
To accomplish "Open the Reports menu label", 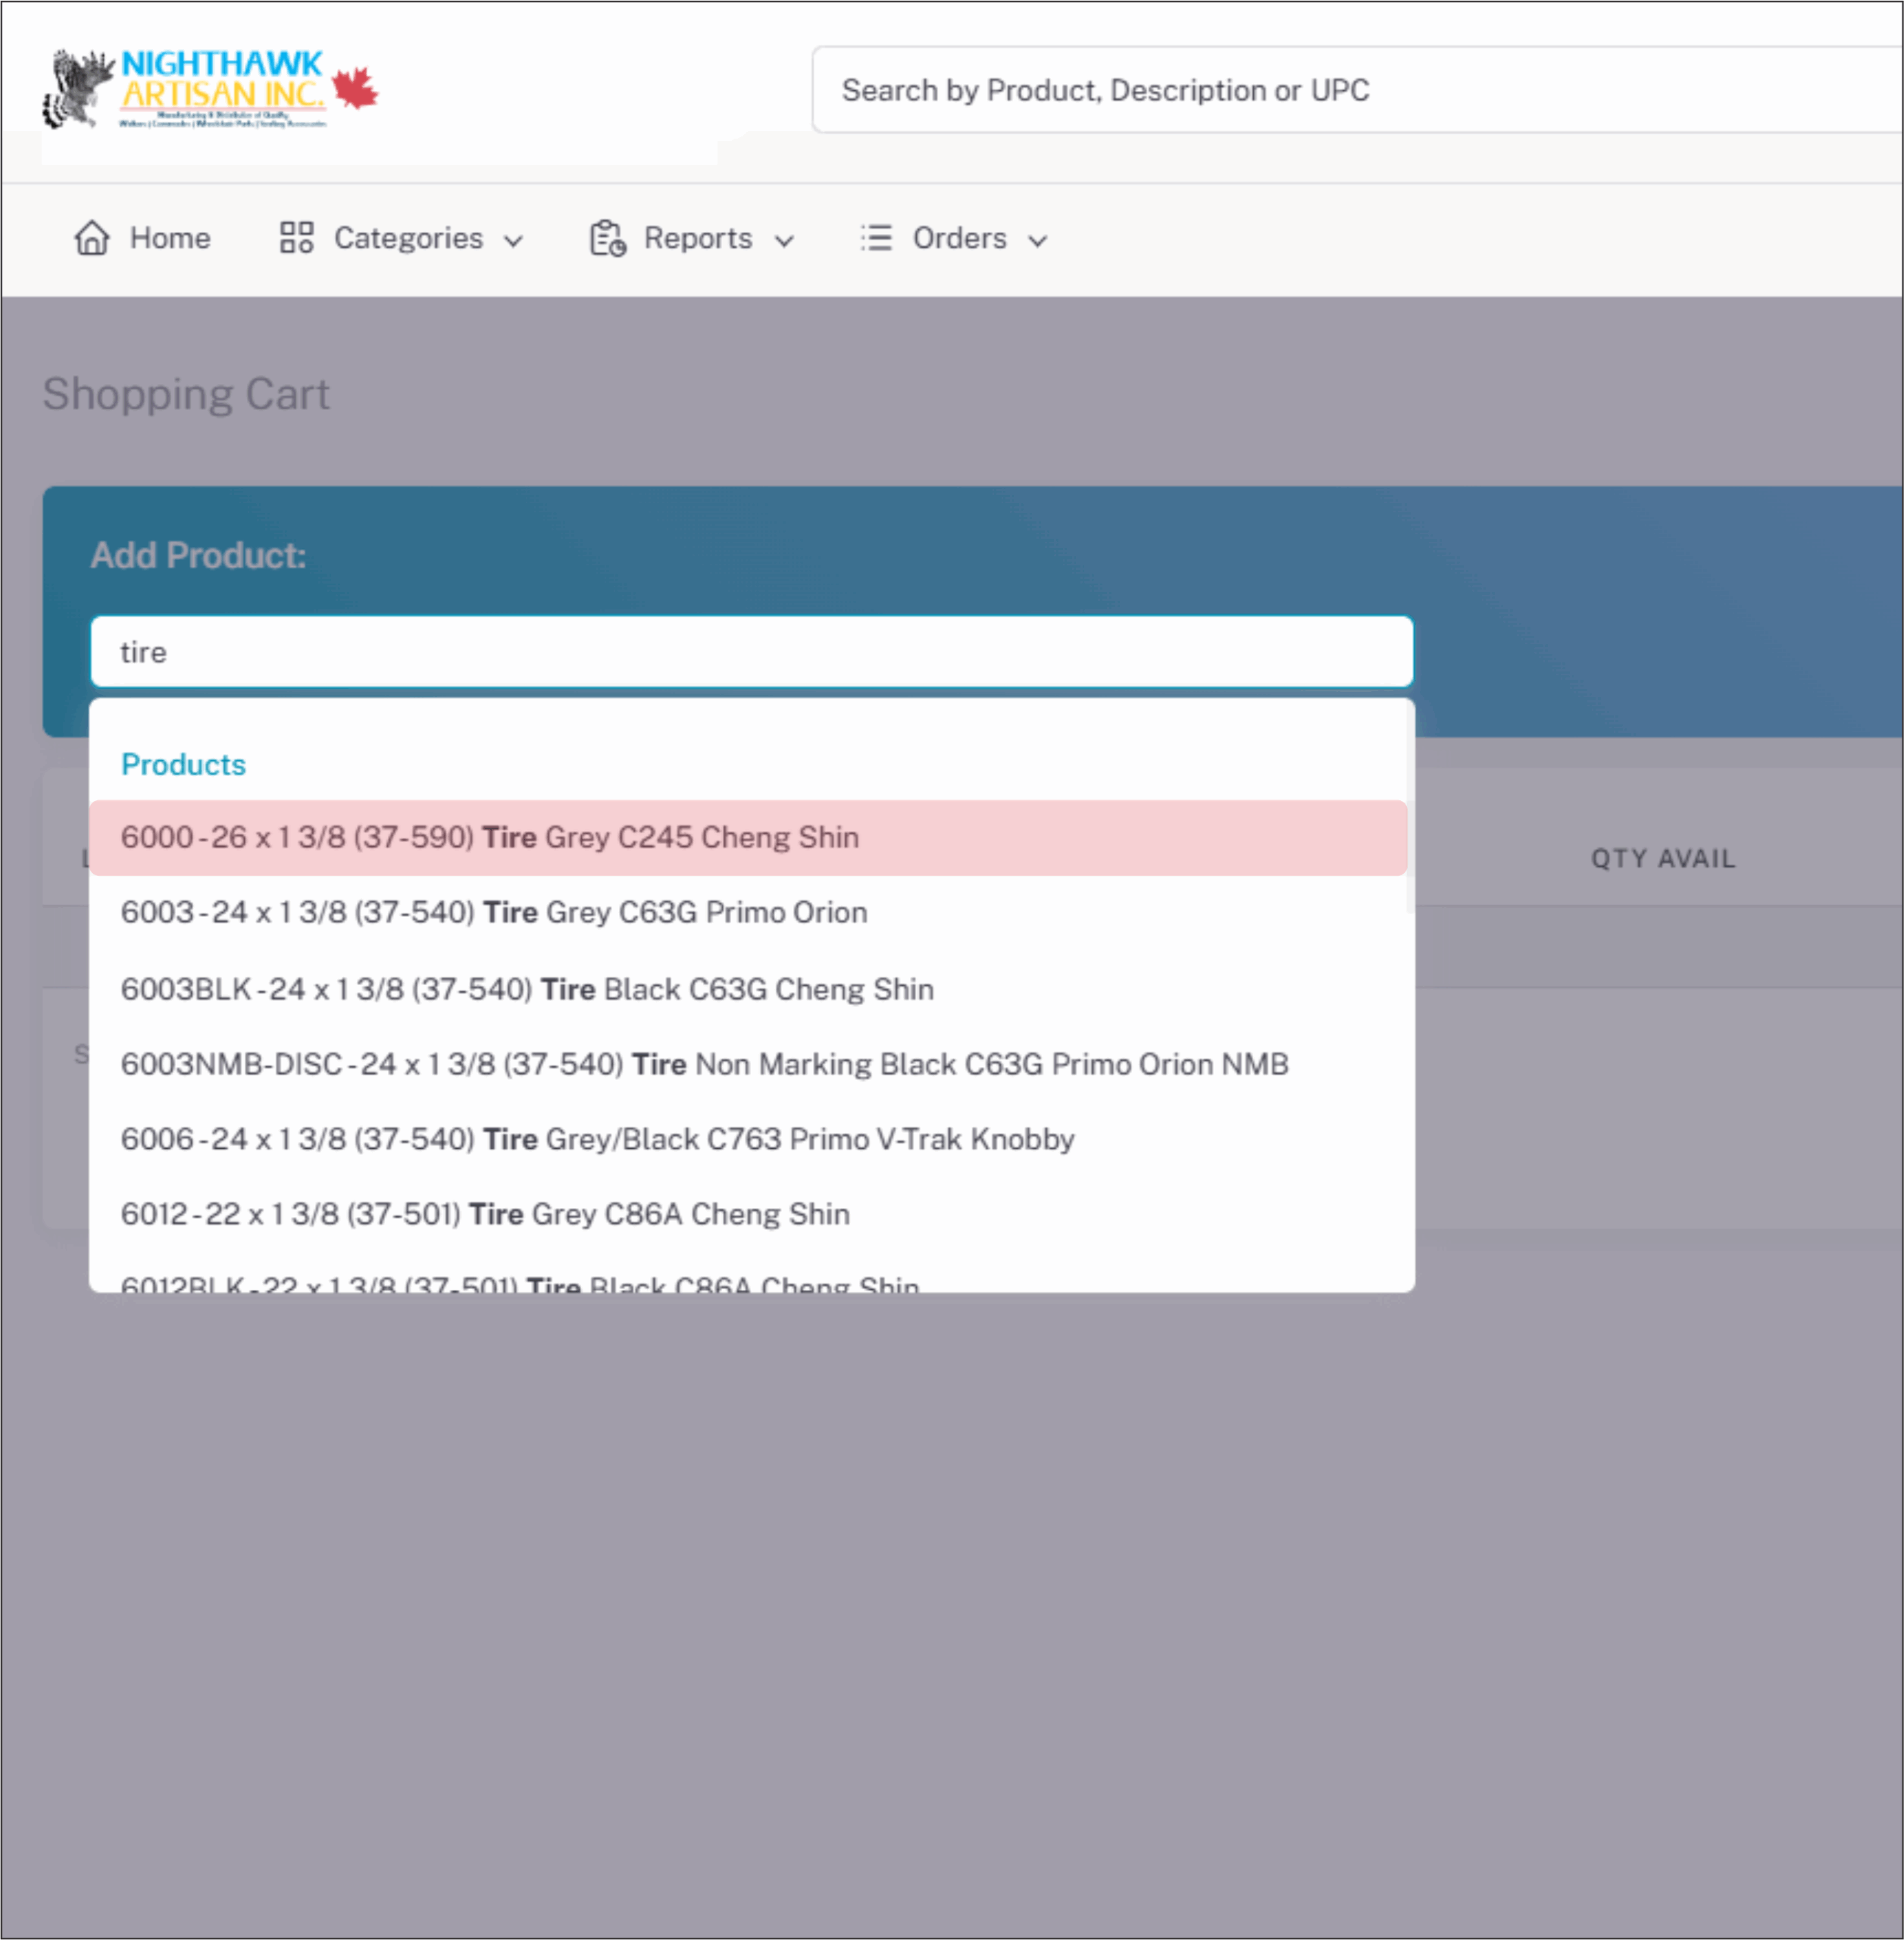I will [697, 238].
